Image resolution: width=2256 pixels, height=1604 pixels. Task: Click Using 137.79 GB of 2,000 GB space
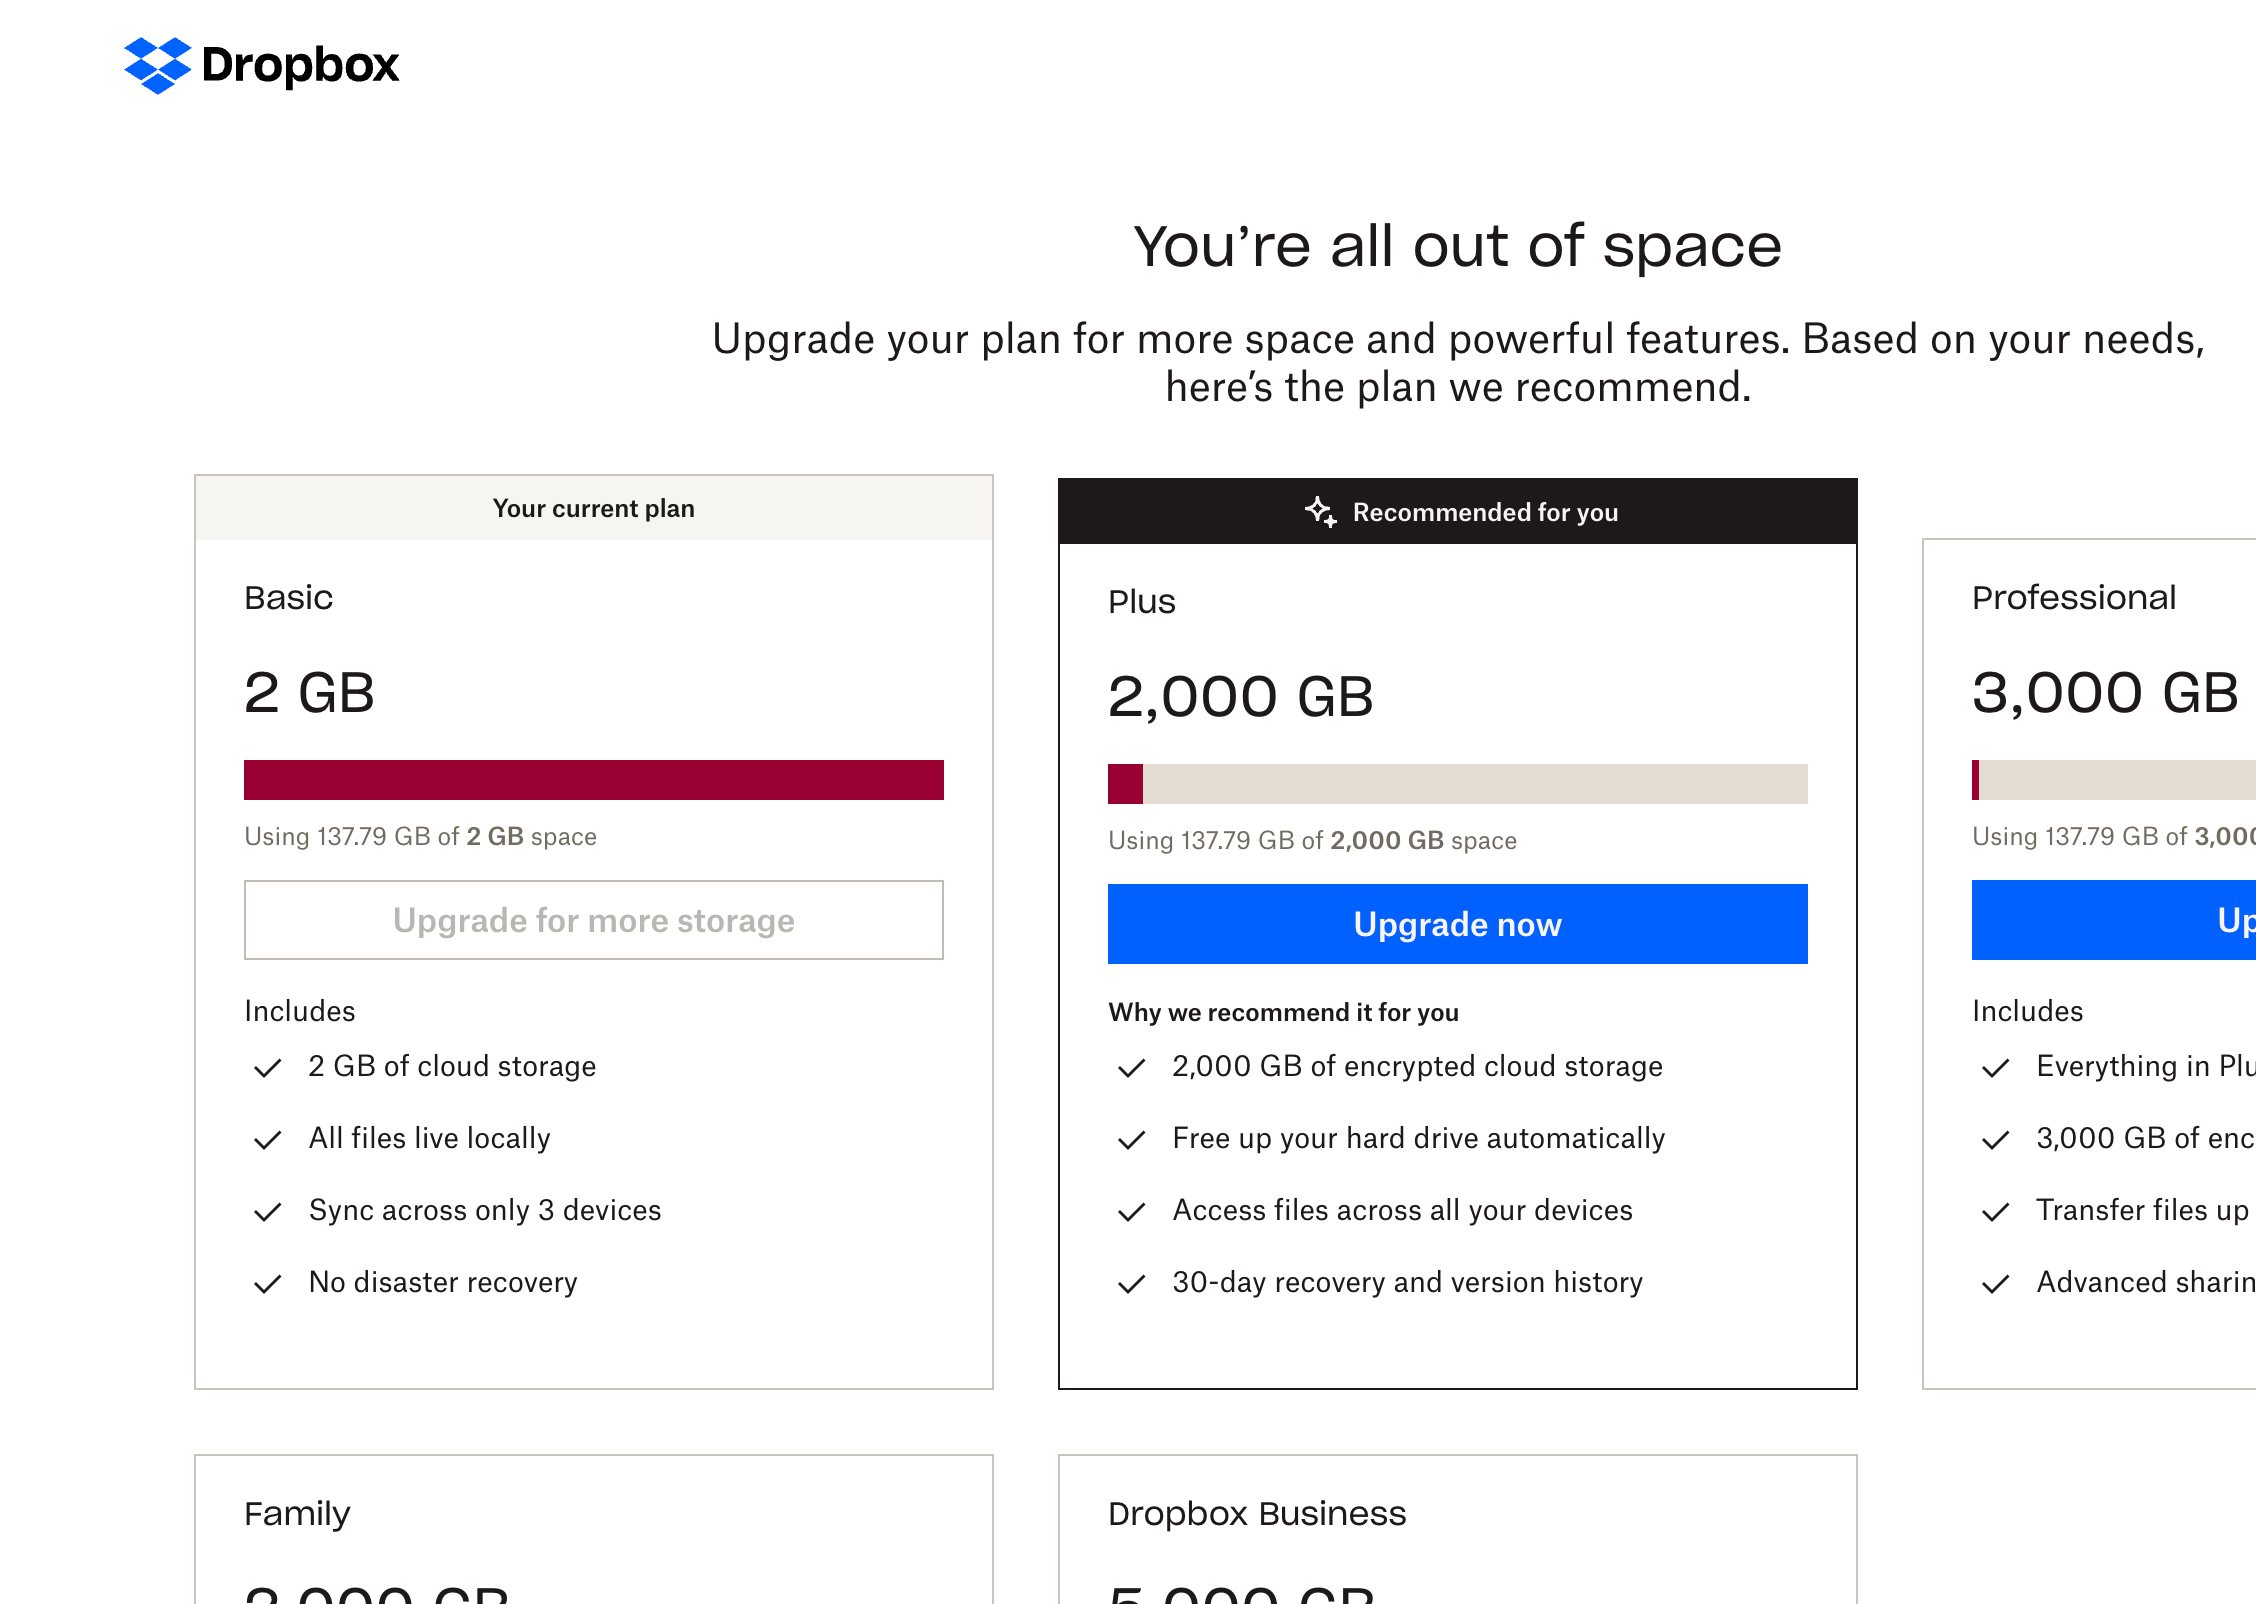pos(1313,840)
